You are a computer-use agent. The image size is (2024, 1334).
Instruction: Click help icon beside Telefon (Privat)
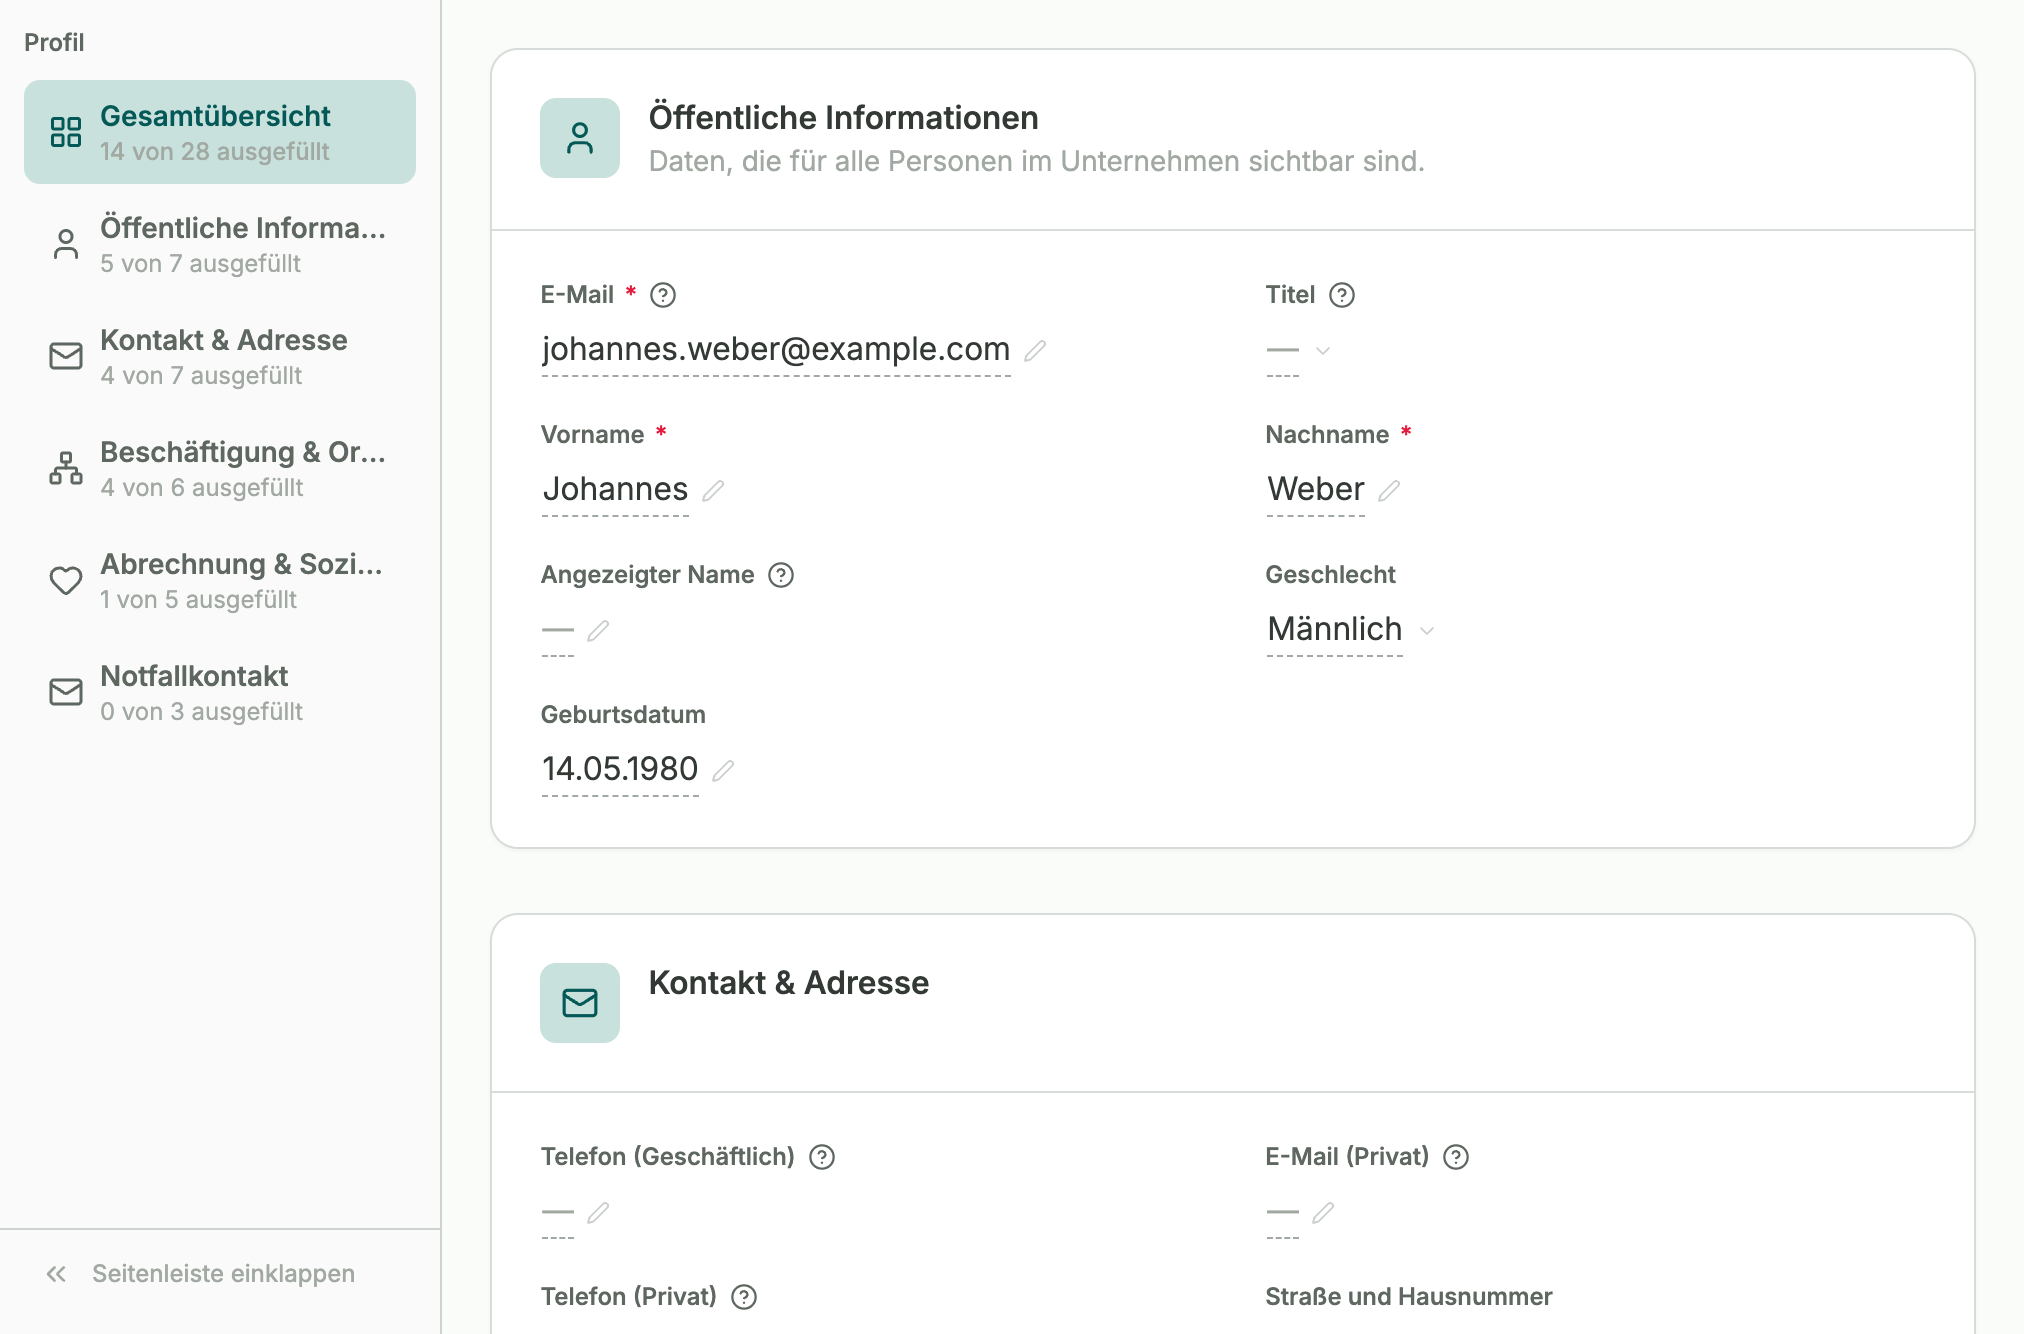coord(744,1297)
